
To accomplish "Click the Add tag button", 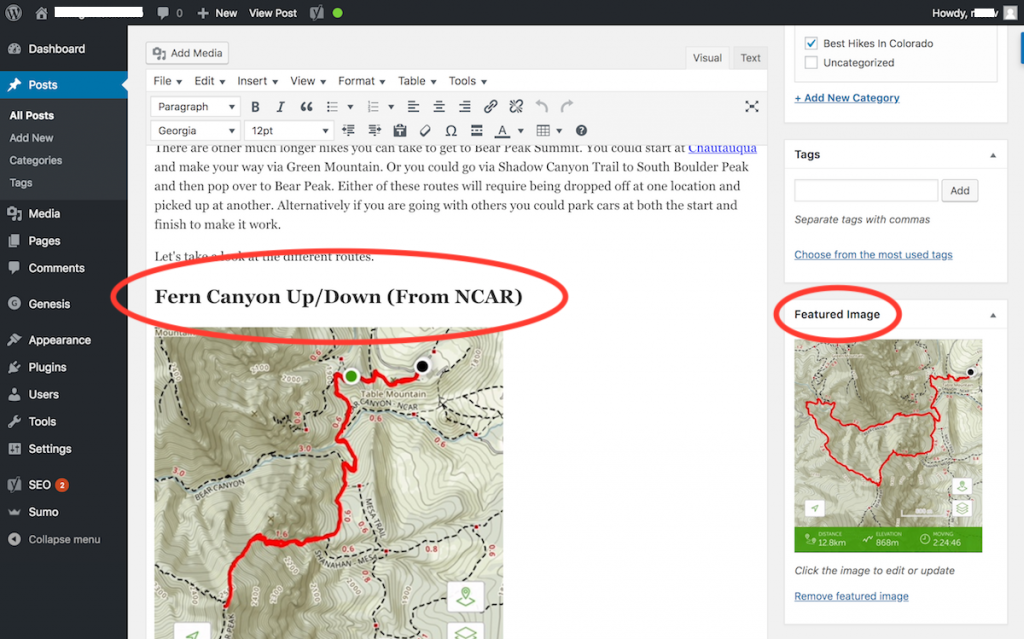I will [x=959, y=191].
